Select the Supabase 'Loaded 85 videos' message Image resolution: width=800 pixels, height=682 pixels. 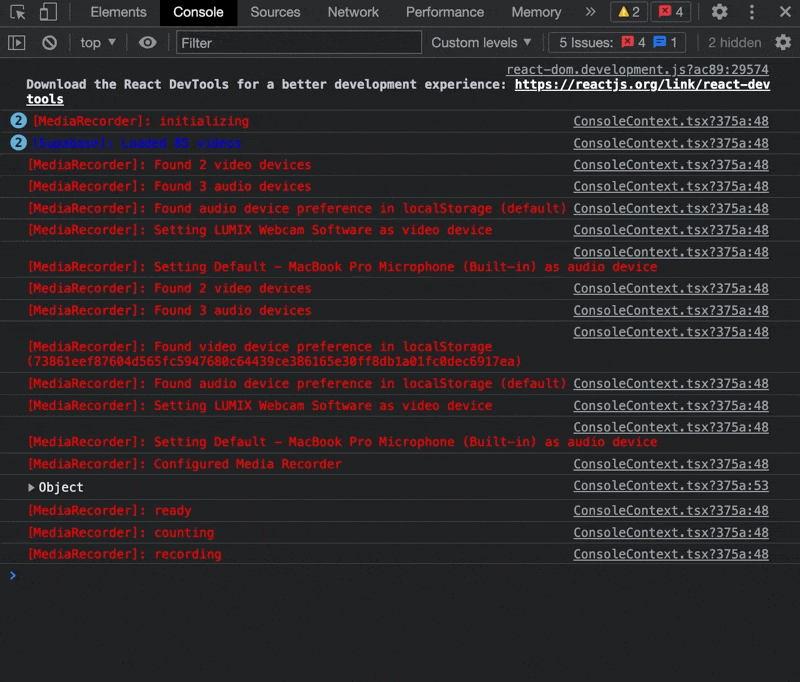tap(137, 143)
